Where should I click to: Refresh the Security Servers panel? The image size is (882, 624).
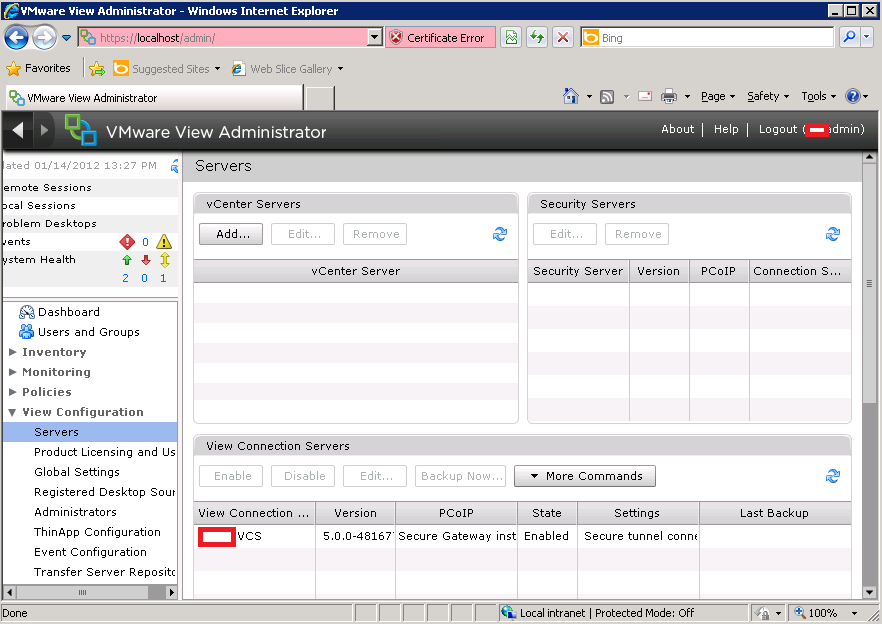click(x=832, y=234)
